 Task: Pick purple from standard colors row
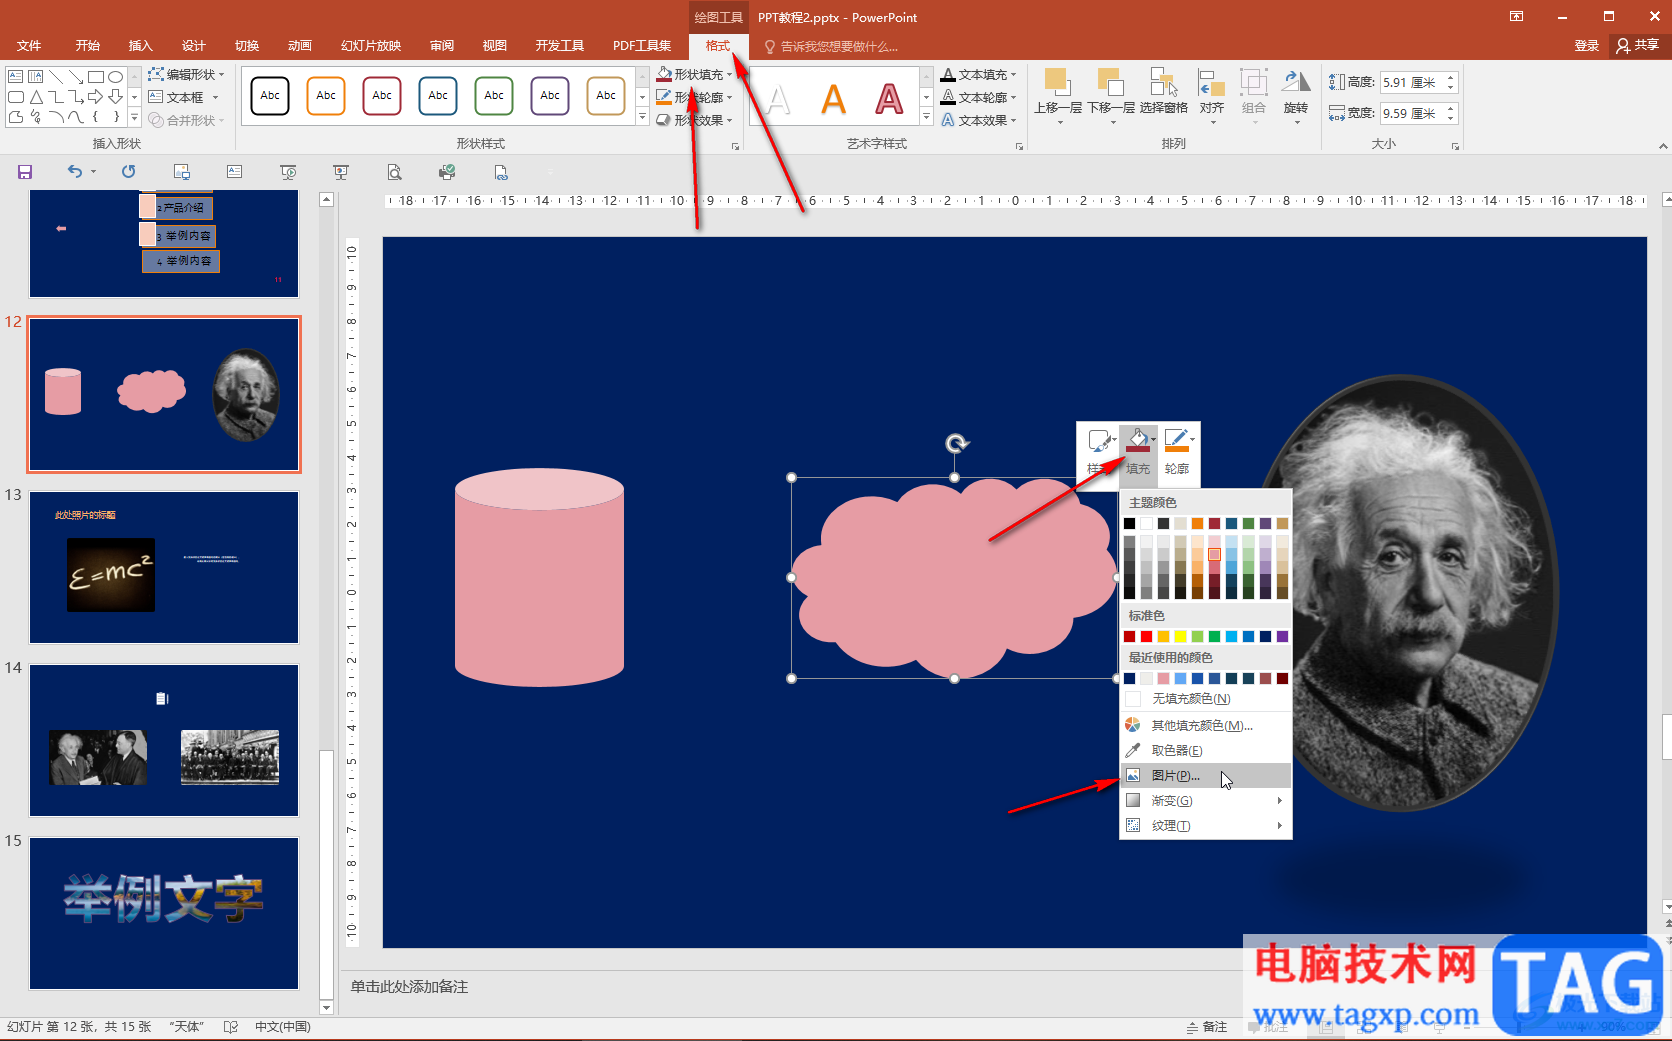coord(1282,637)
